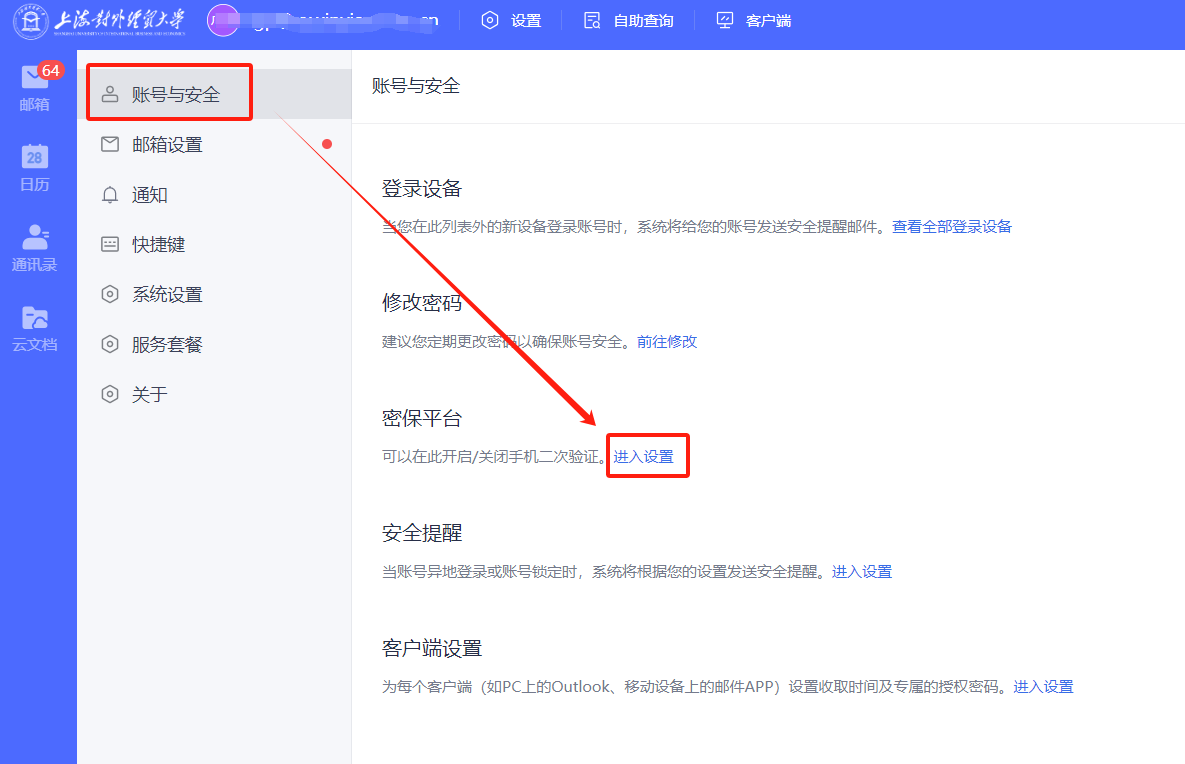This screenshot has height=764, width=1185.
Task: Open the 云文档 cloud documents icon
Action: point(34,318)
